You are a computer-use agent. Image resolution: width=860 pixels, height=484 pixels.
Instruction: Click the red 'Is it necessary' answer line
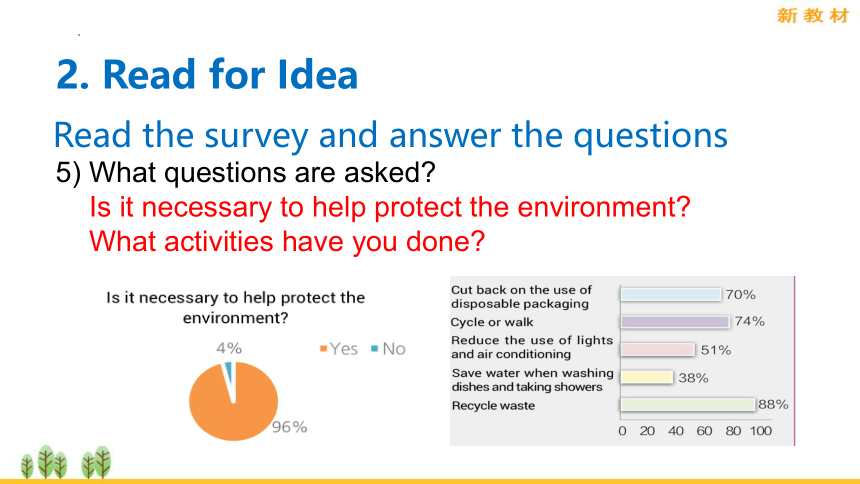point(390,207)
